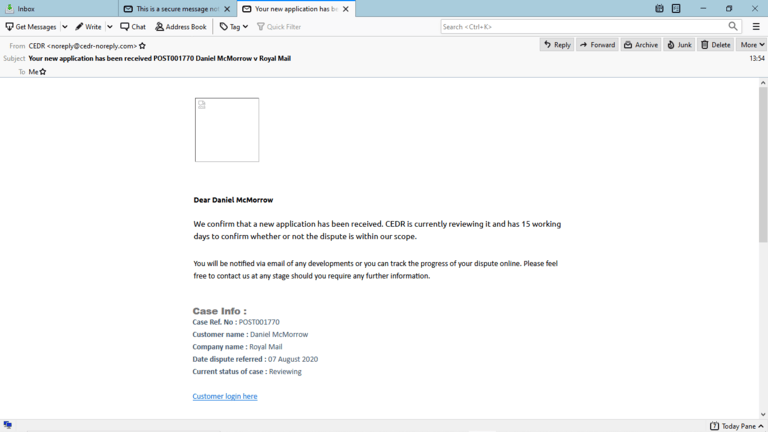
Task: Open the More actions dropdown
Action: [751, 45]
